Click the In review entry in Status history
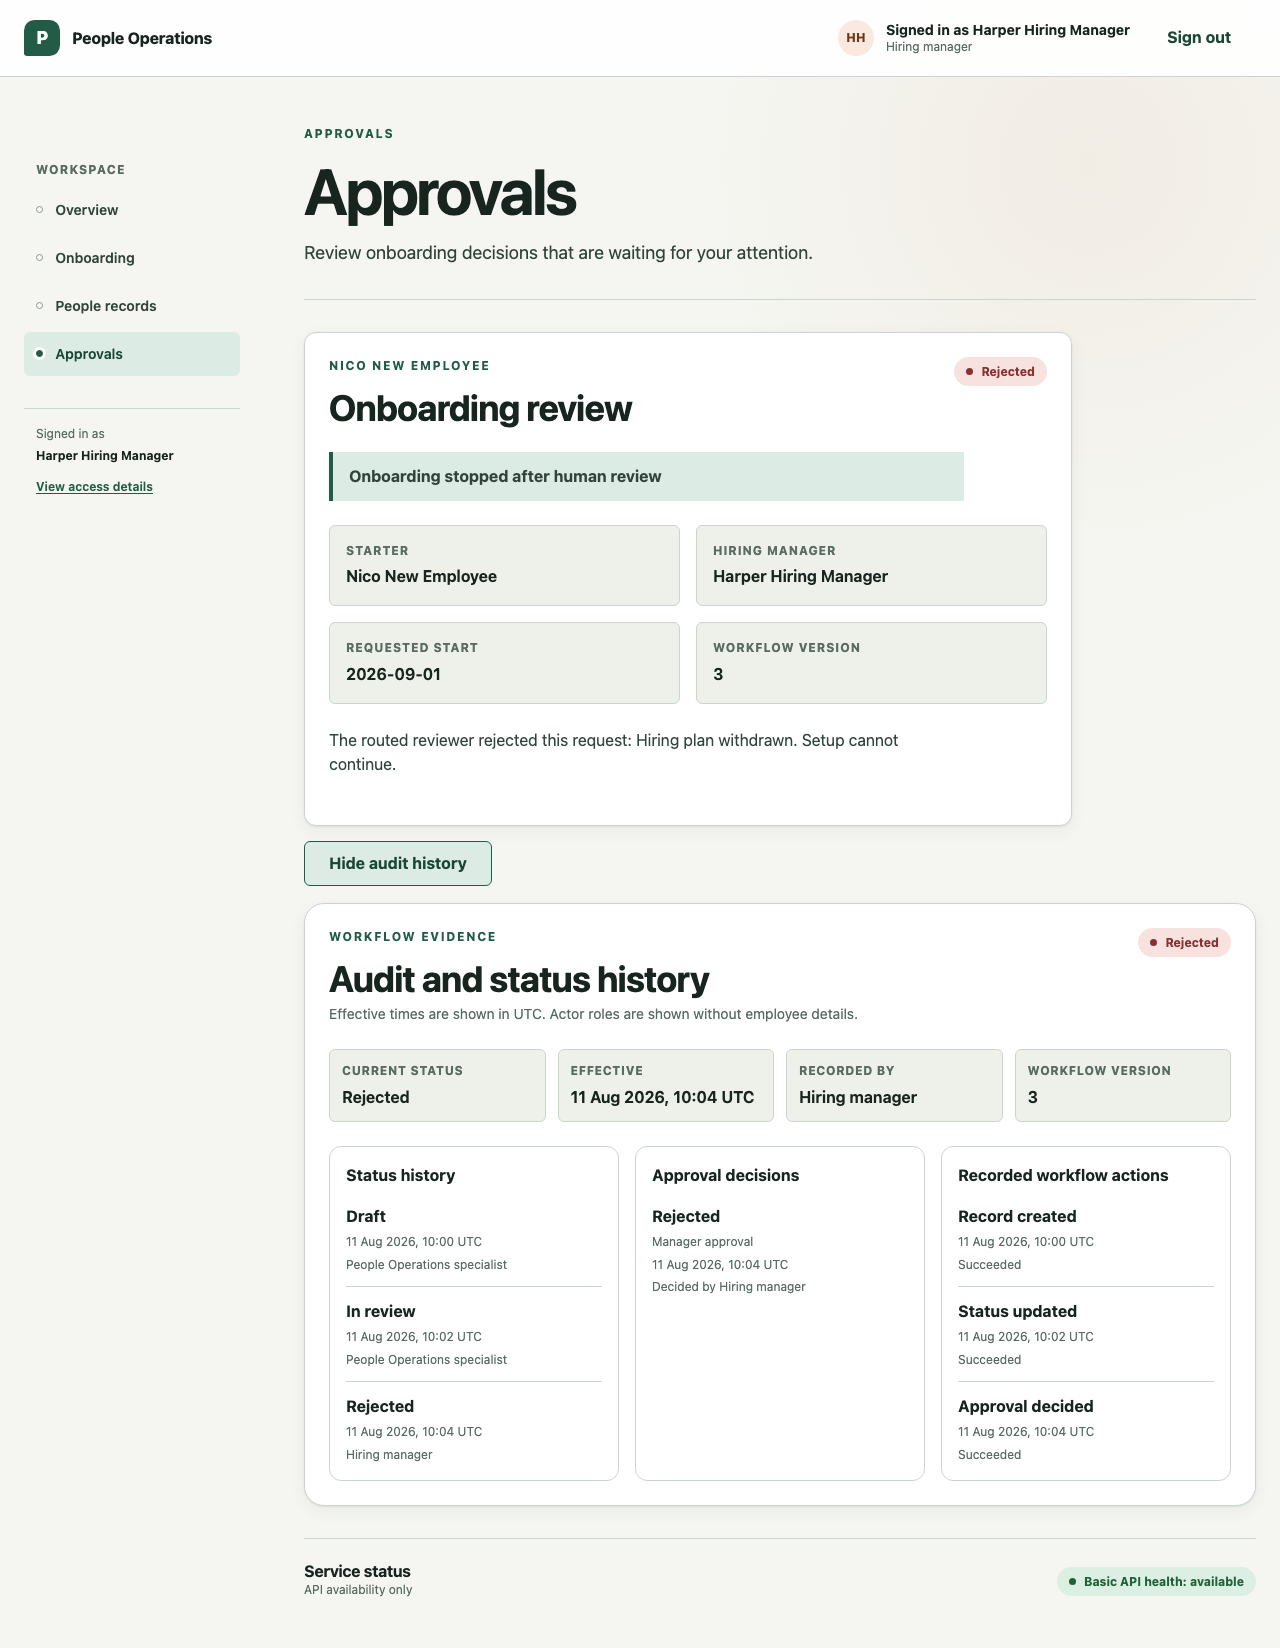Image resolution: width=1280 pixels, height=1648 pixels. tap(474, 1335)
